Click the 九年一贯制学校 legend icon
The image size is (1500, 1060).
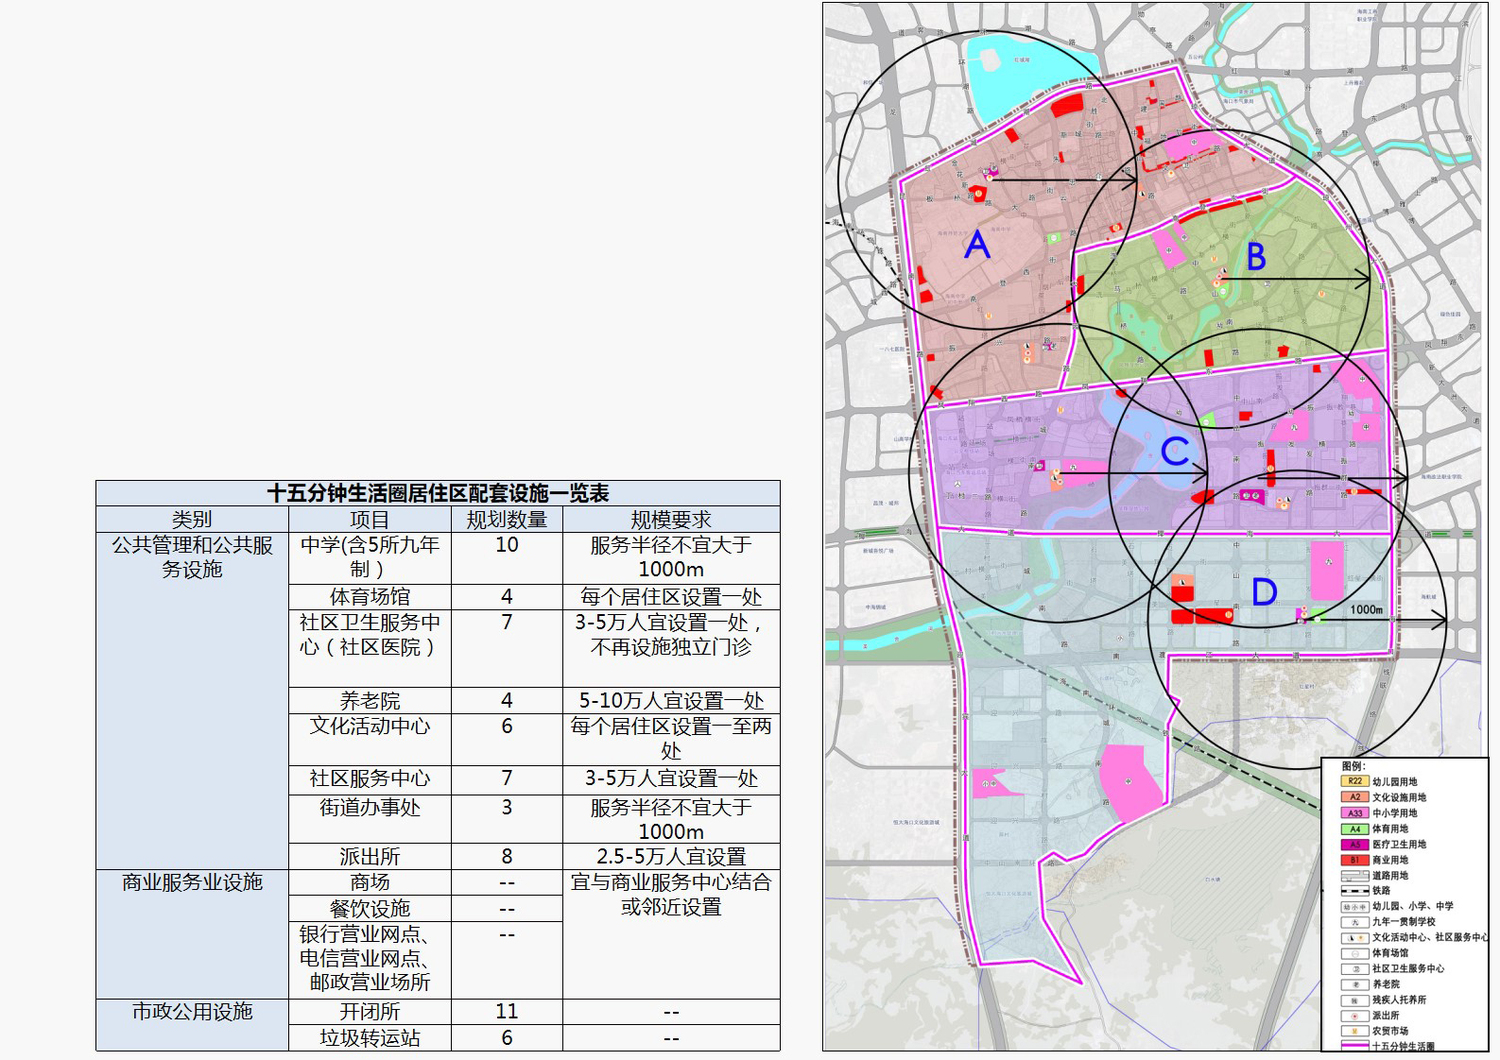click(1355, 922)
